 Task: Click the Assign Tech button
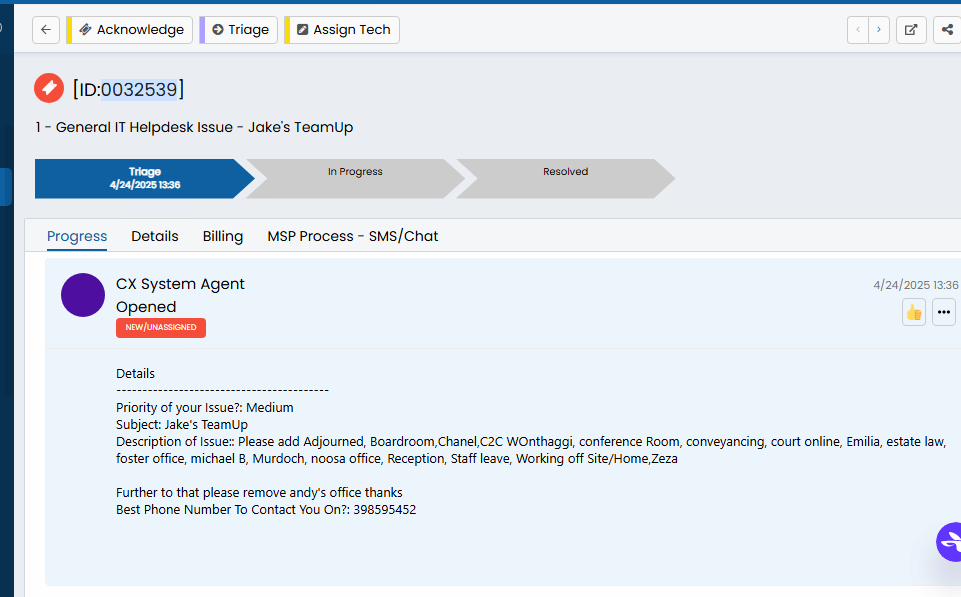pos(342,30)
